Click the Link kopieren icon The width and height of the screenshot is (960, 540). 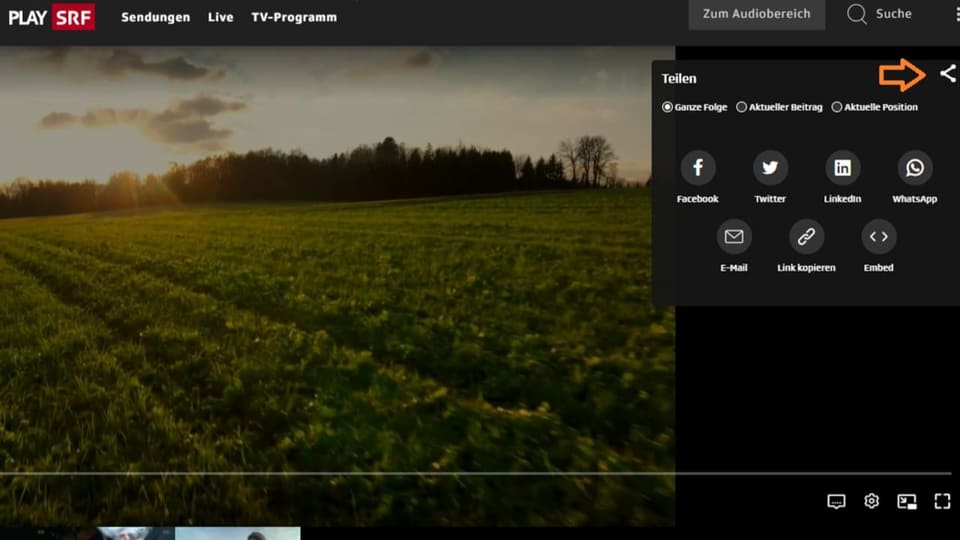click(806, 237)
